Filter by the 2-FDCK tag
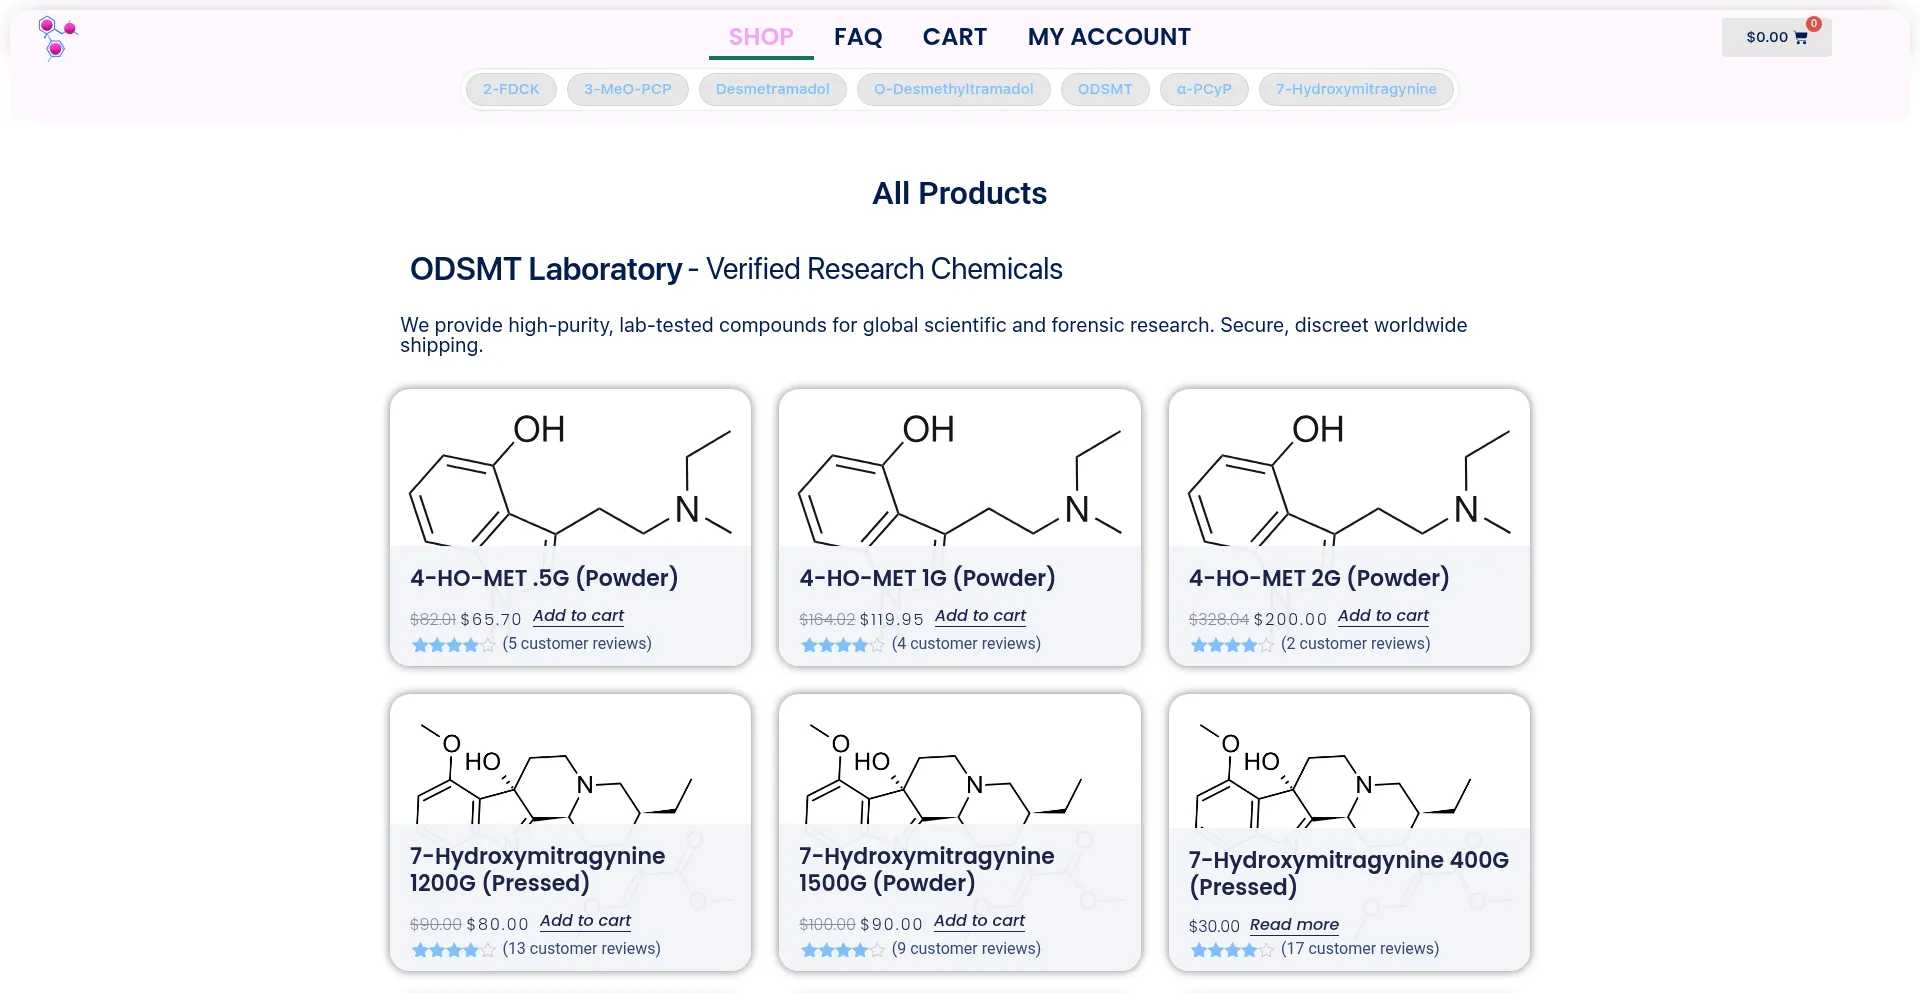1920x993 pixels. click(x=511, y=89)
